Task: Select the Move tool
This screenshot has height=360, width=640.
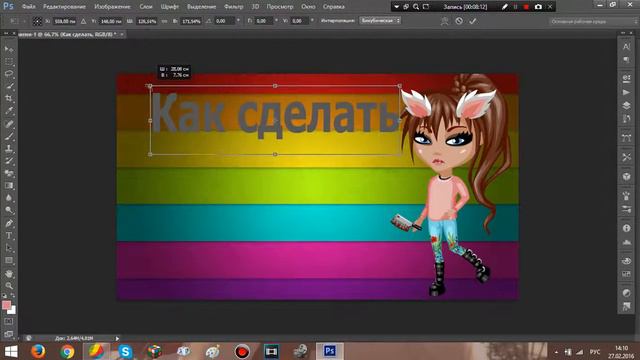Action: (9, 49)
